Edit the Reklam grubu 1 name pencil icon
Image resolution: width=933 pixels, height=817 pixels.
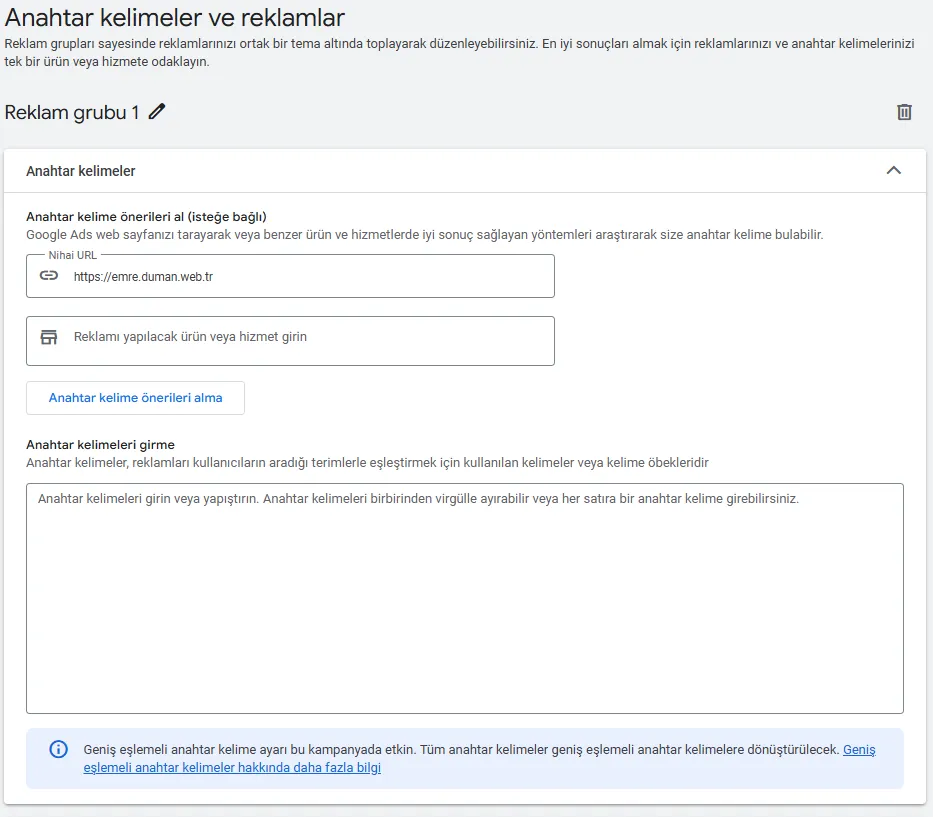click(x=157, y=112)
